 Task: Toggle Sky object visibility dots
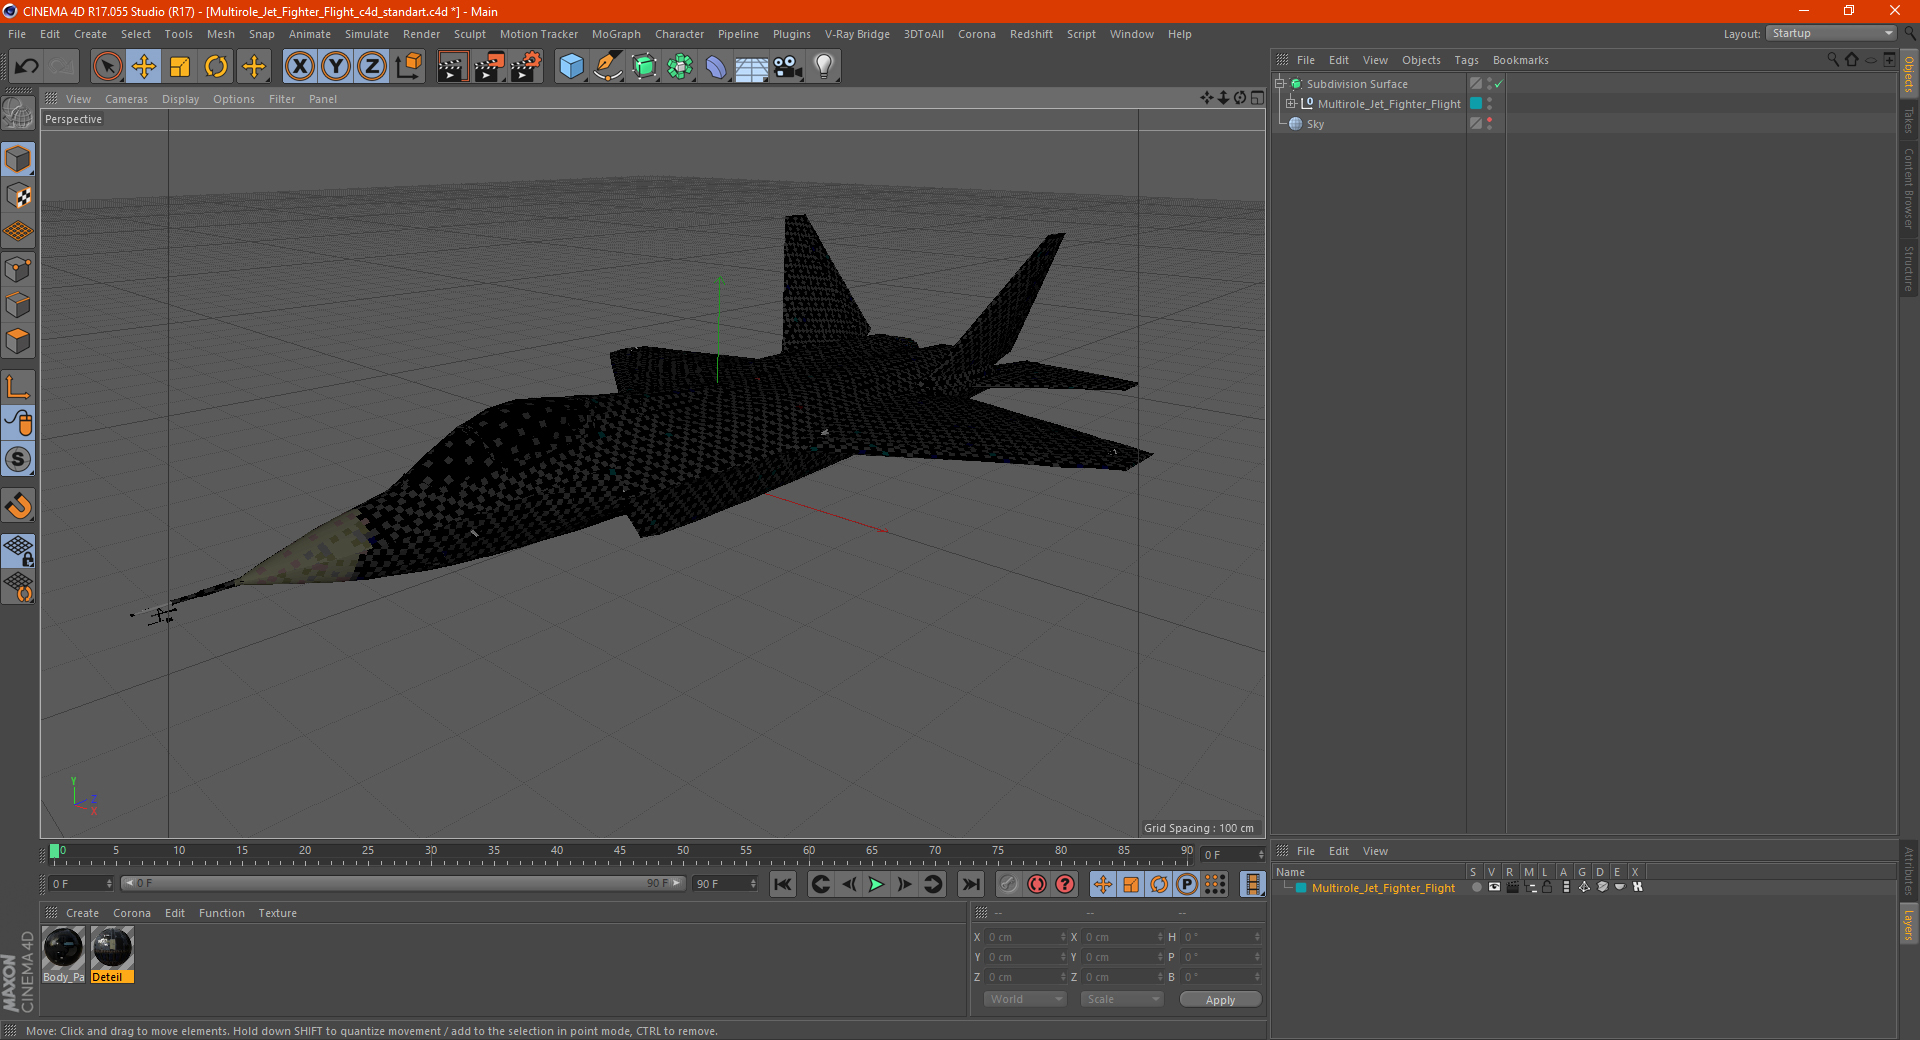(x=1489, y=124)
